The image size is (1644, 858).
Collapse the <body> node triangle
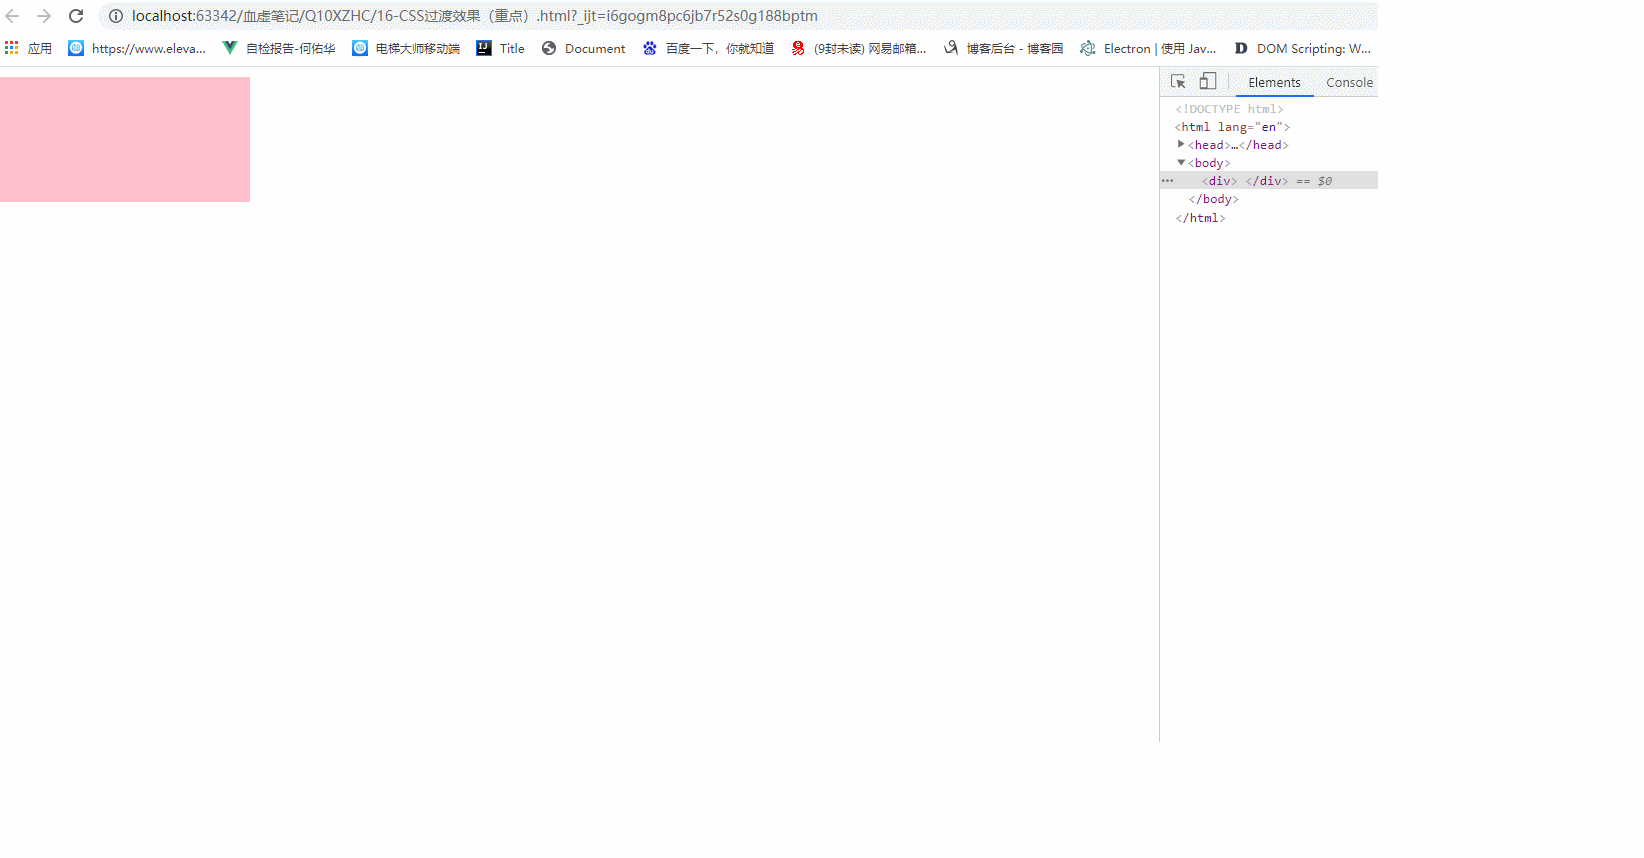pos(1181,162)
